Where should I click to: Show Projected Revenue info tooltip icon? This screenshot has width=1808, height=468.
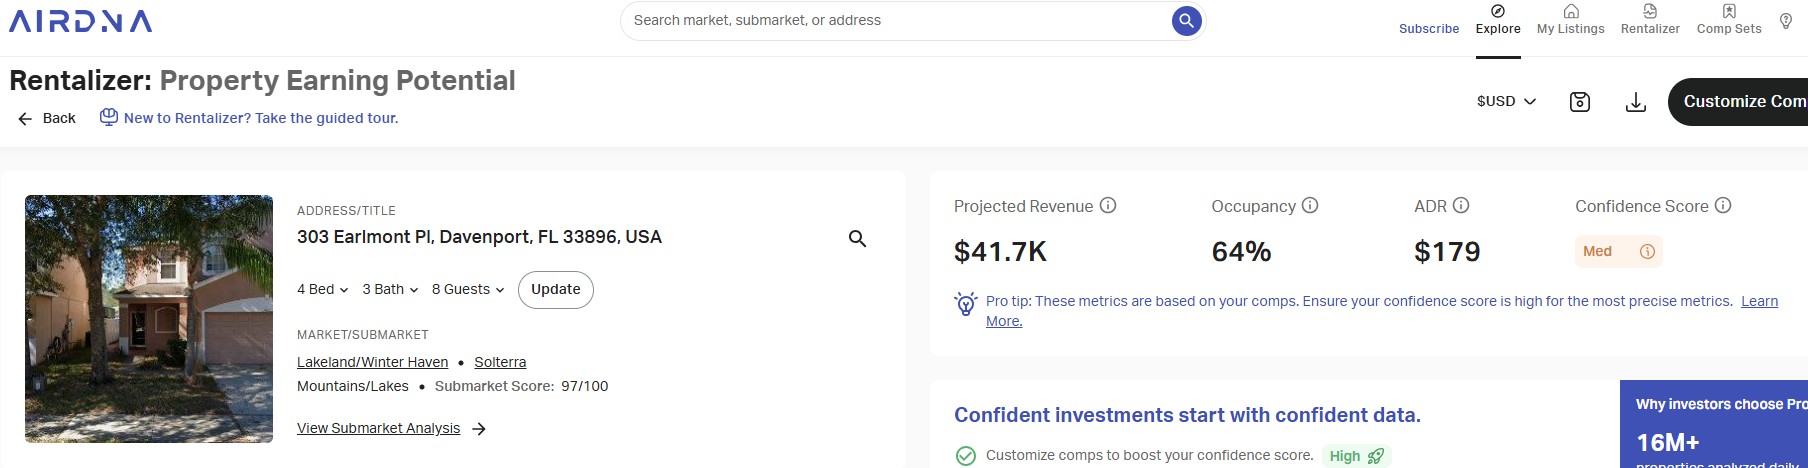[1108, 205]
